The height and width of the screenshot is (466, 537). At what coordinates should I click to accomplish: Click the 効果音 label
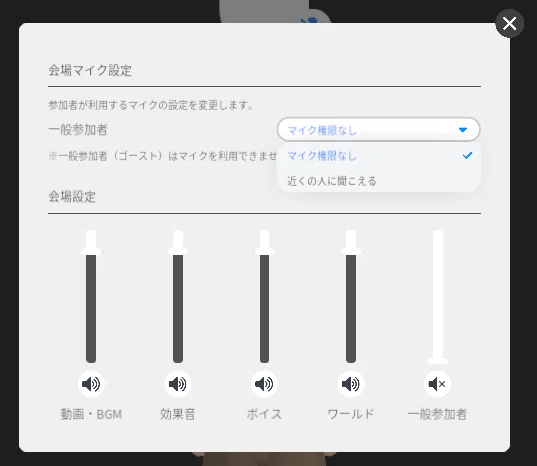[x=178, y=414]
